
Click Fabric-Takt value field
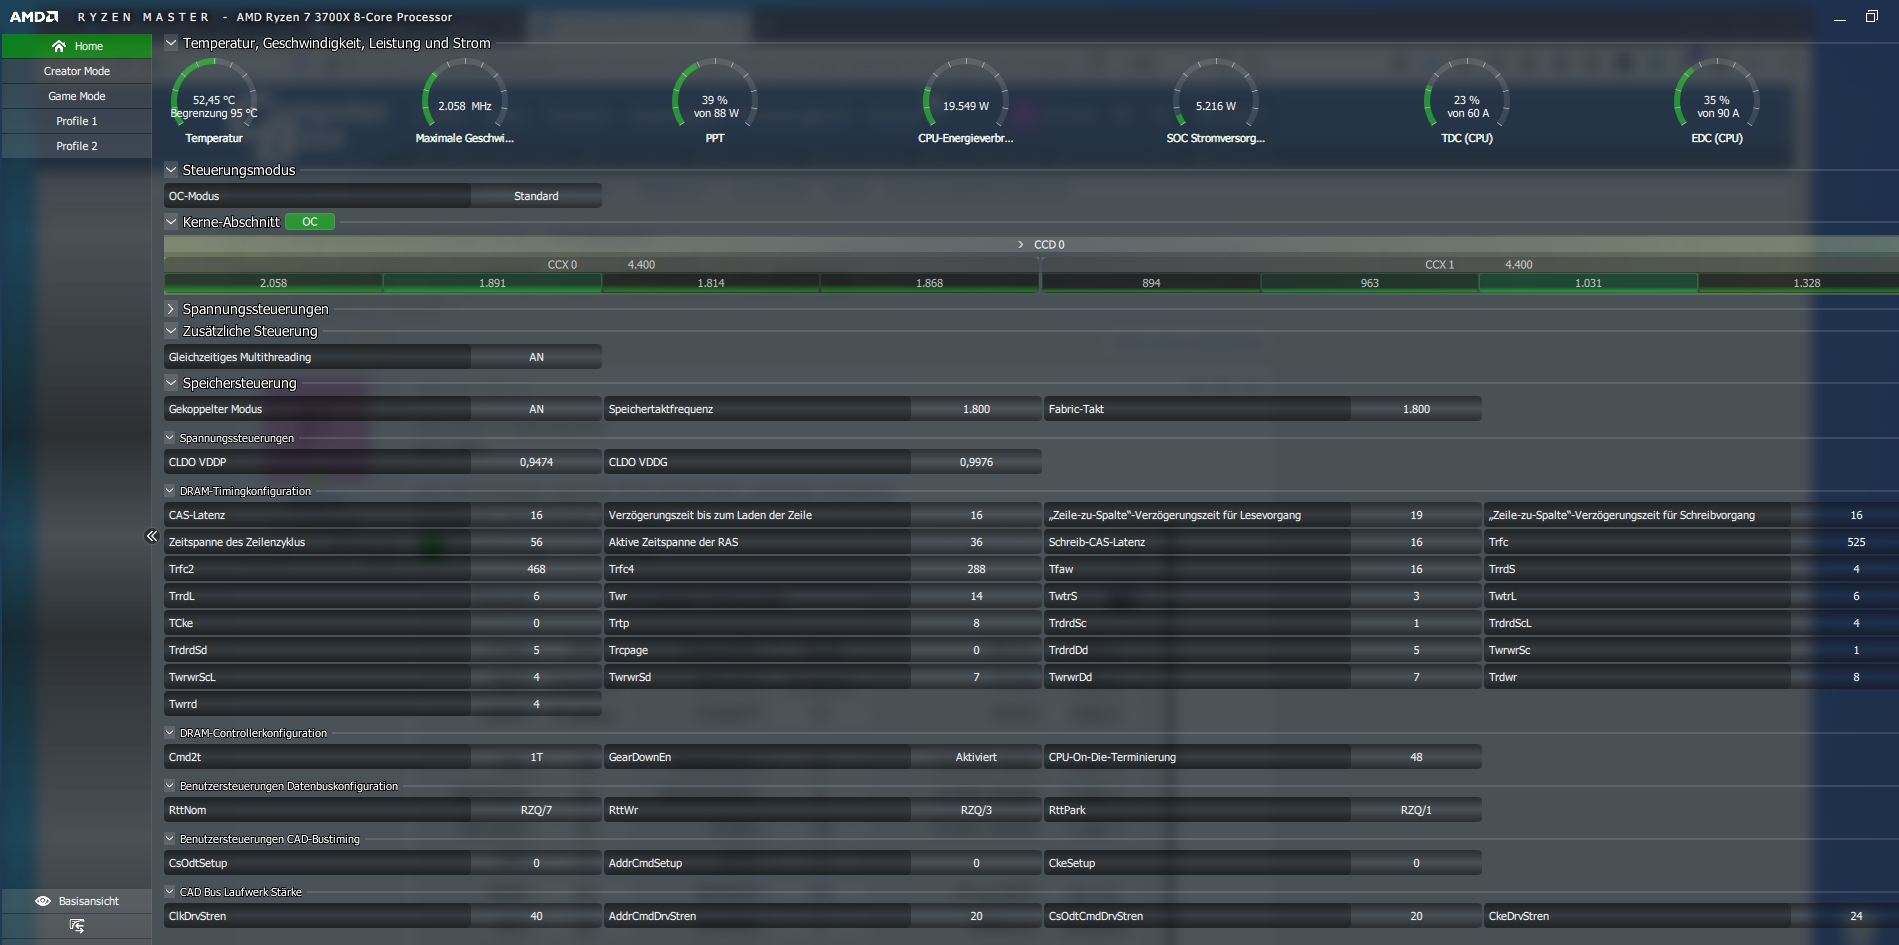coord(1416,409)
